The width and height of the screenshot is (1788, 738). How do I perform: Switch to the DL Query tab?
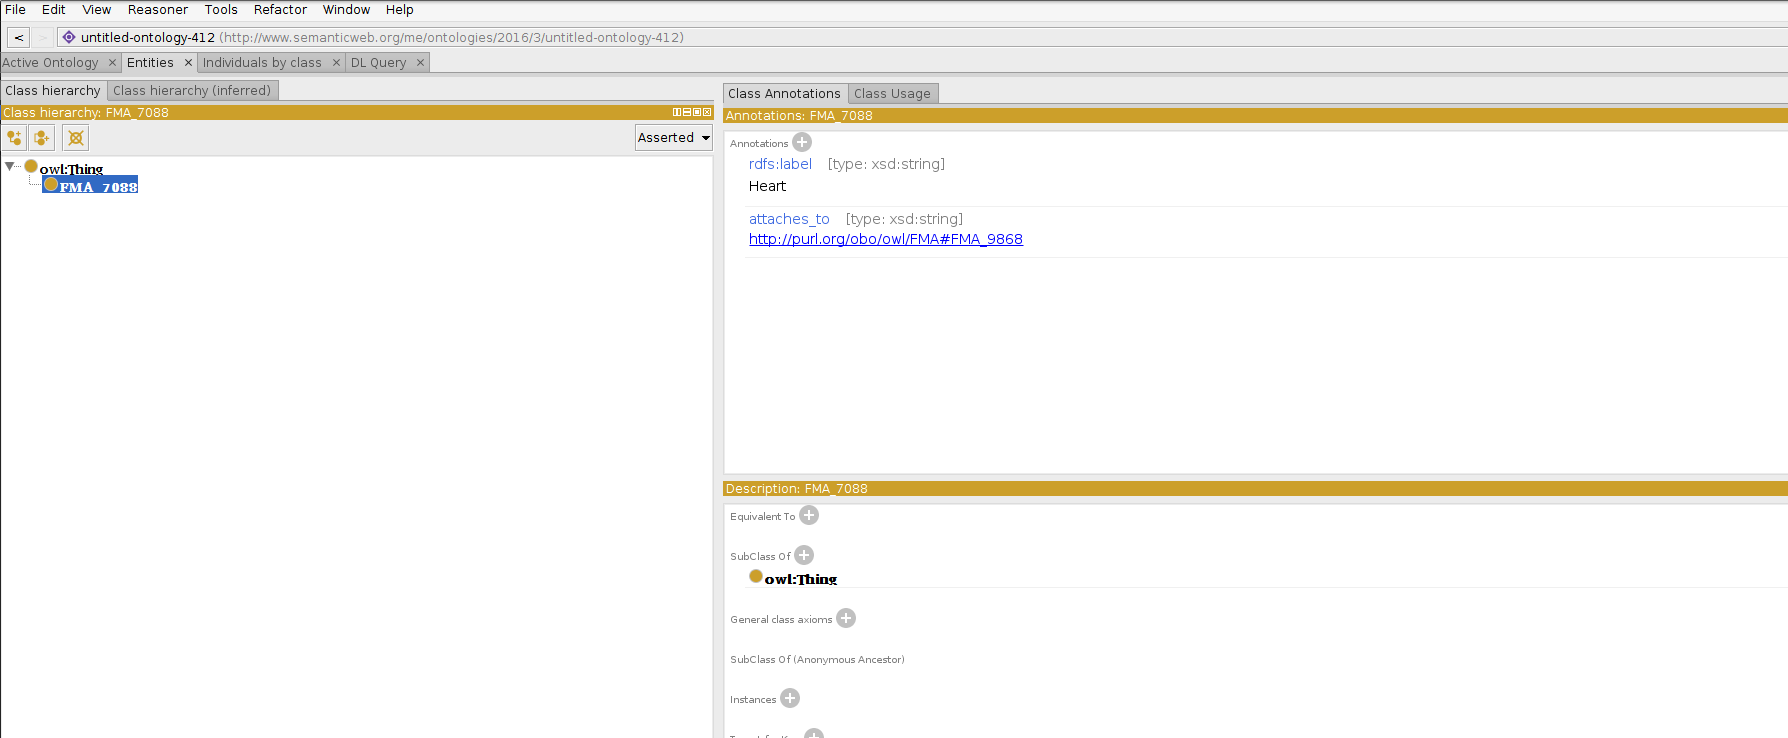(379, 63)
